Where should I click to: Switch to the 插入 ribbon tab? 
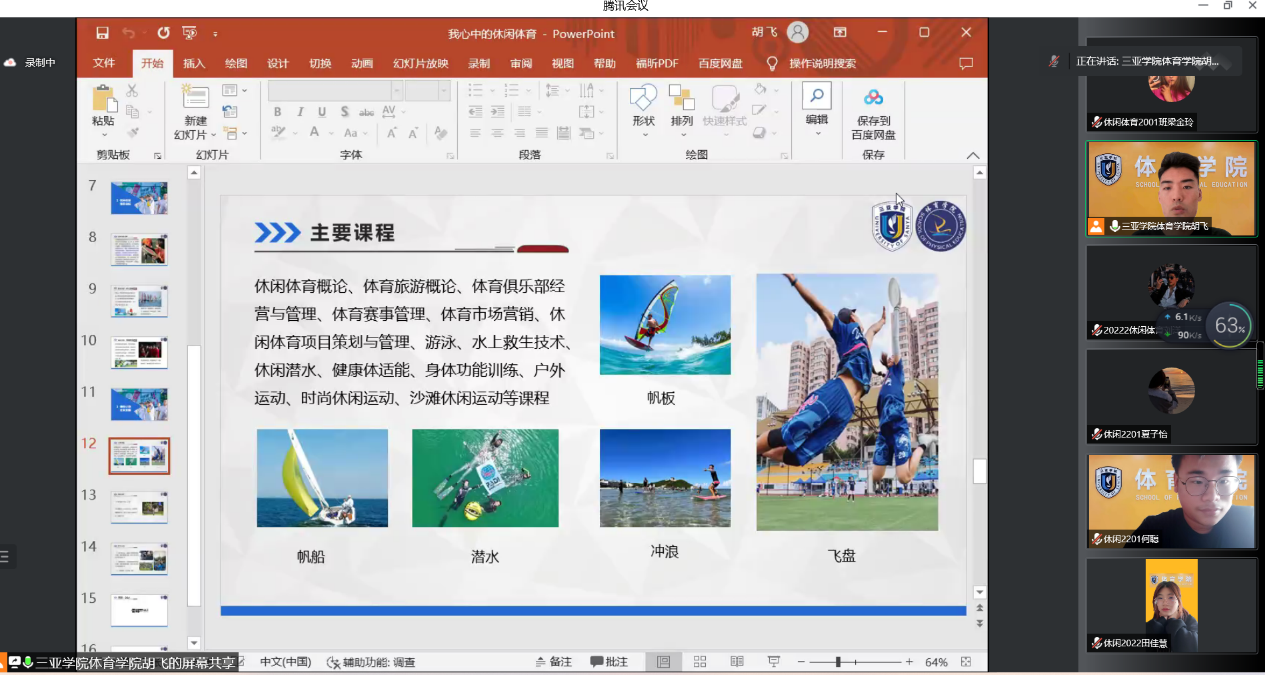pyautogui.click(x=194, y=62)
